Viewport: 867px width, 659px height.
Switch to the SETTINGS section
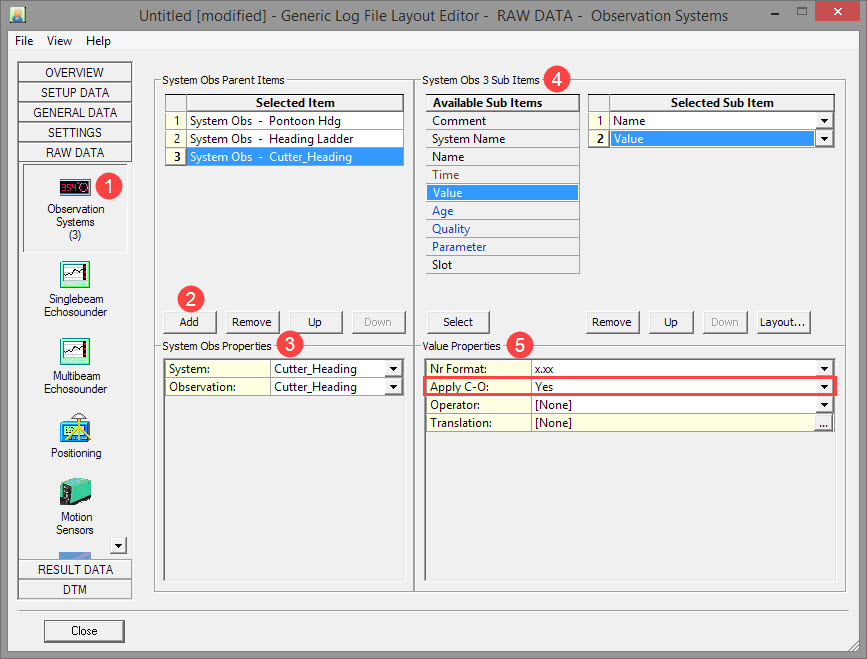tap(75, 132)
